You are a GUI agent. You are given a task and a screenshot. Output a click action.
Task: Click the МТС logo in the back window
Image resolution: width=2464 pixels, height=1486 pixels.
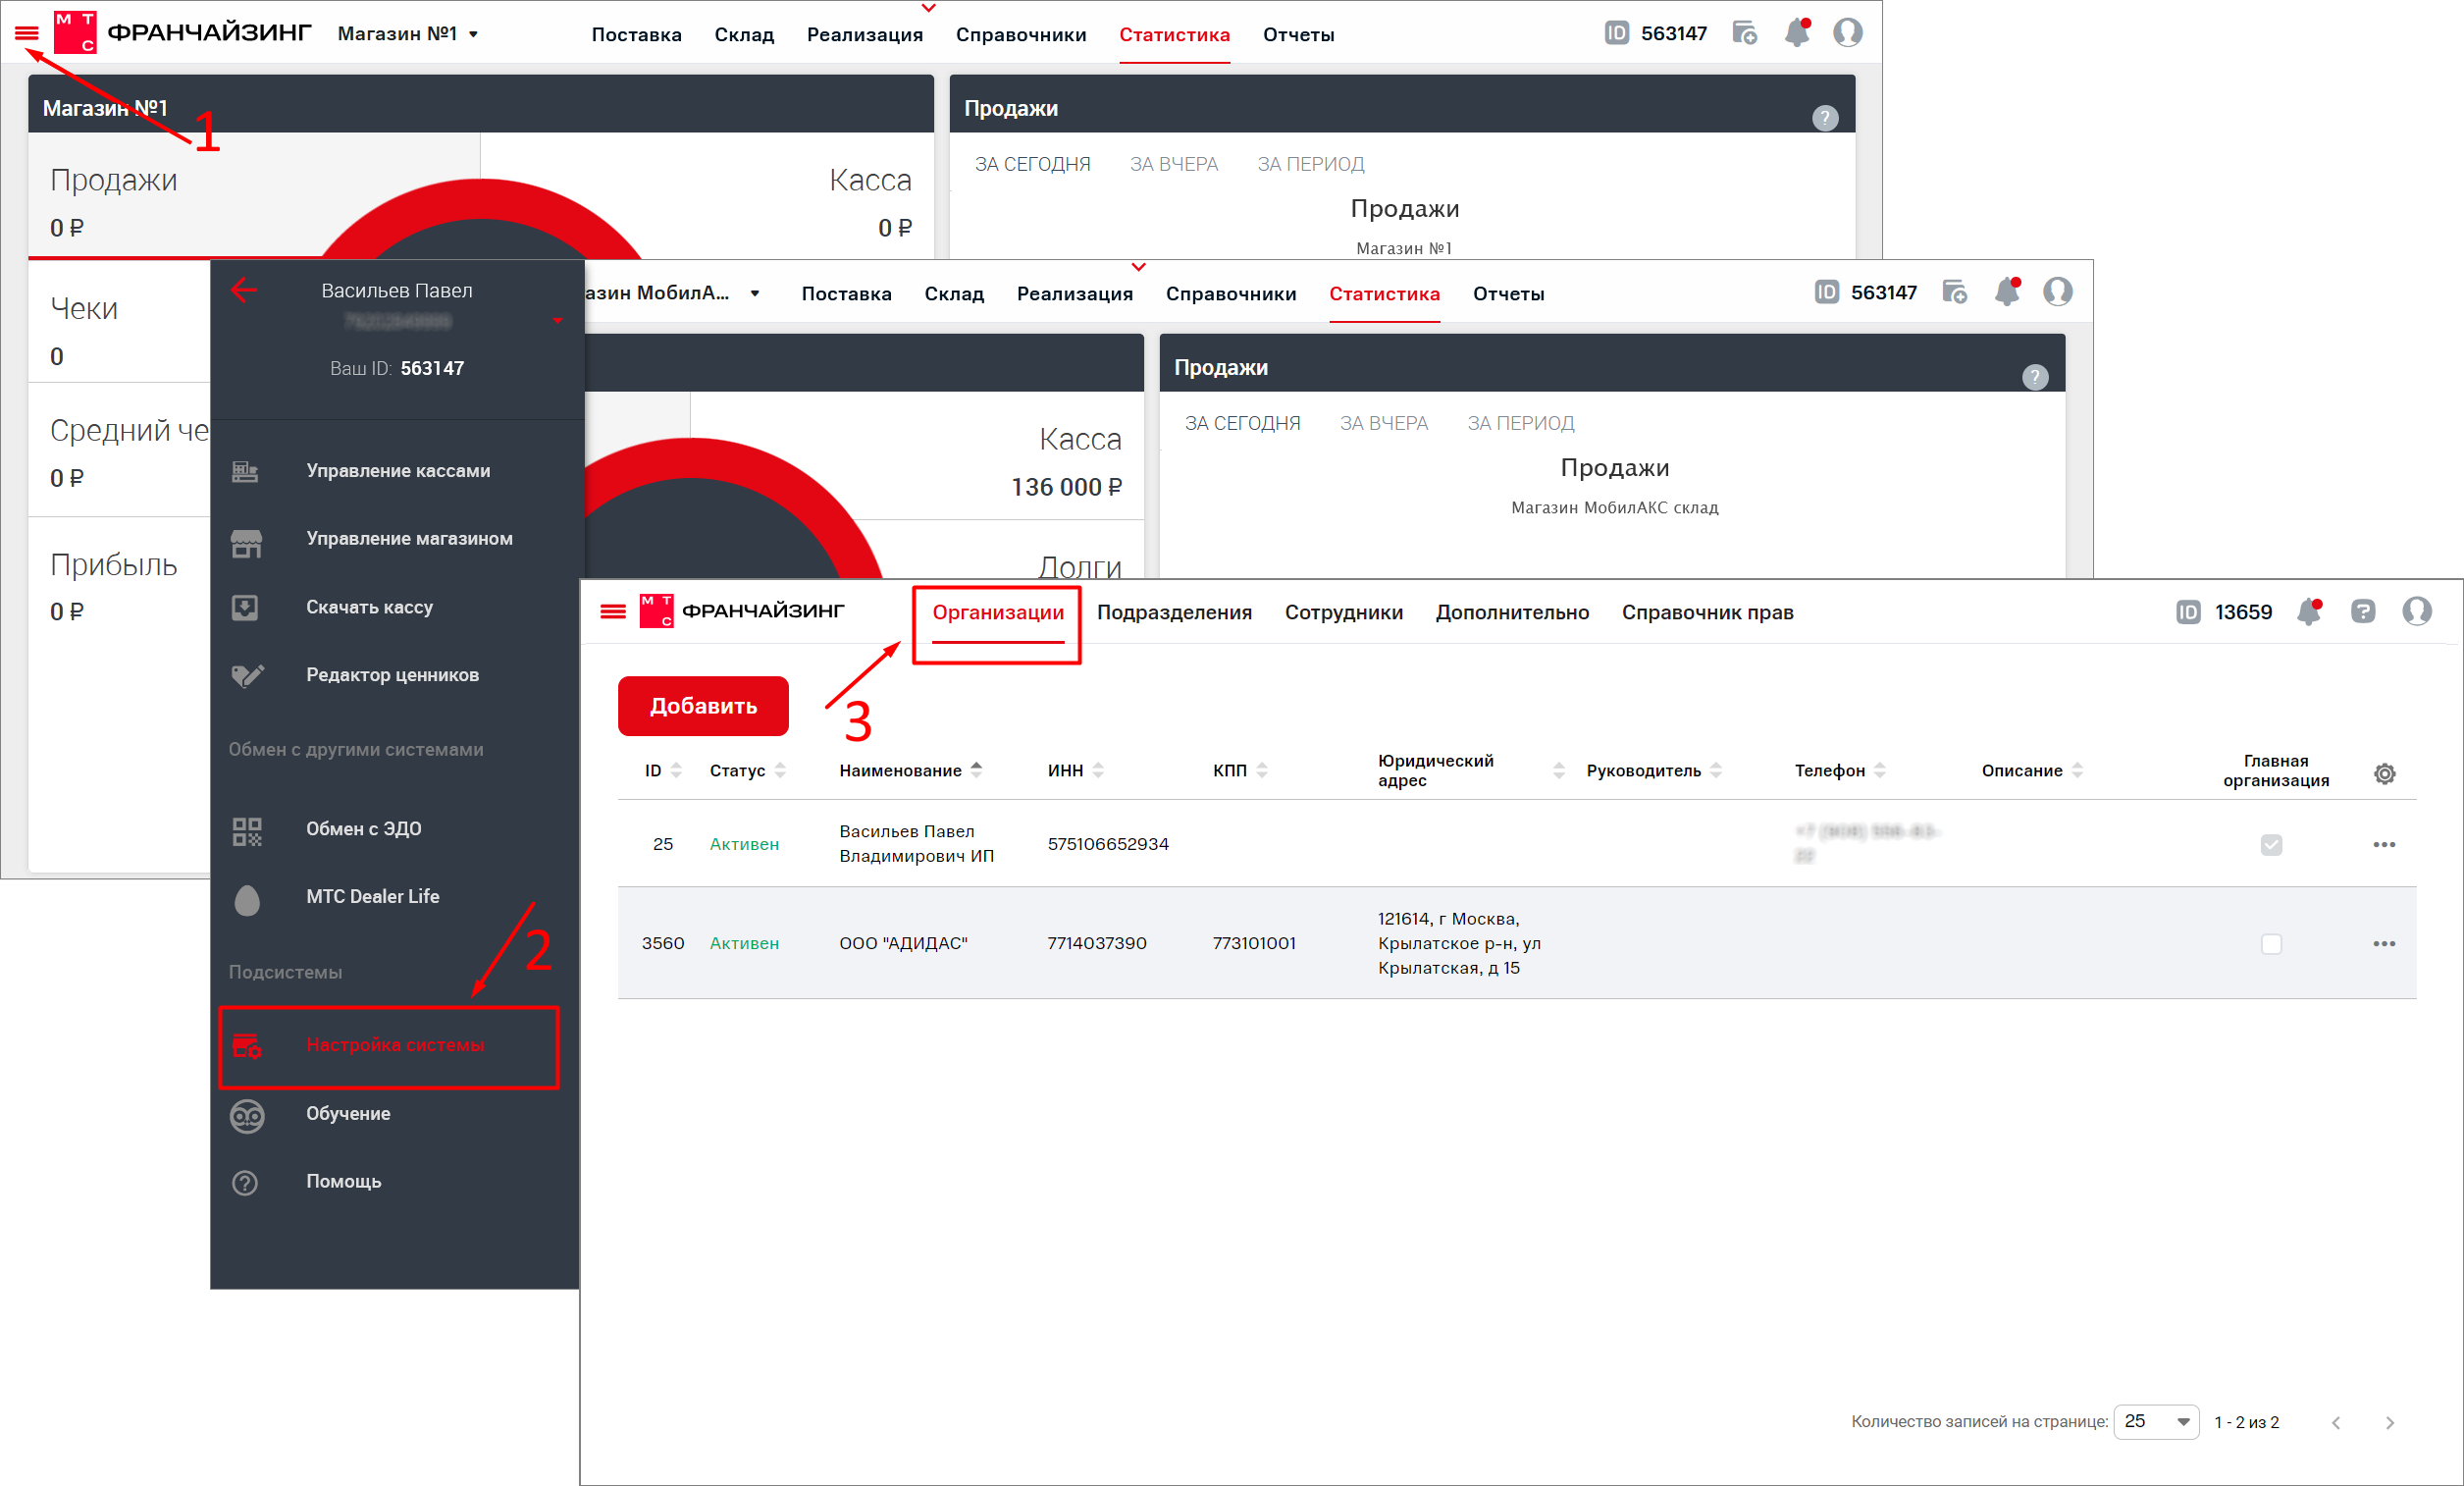pyautogui.click(x=75, y=33)
